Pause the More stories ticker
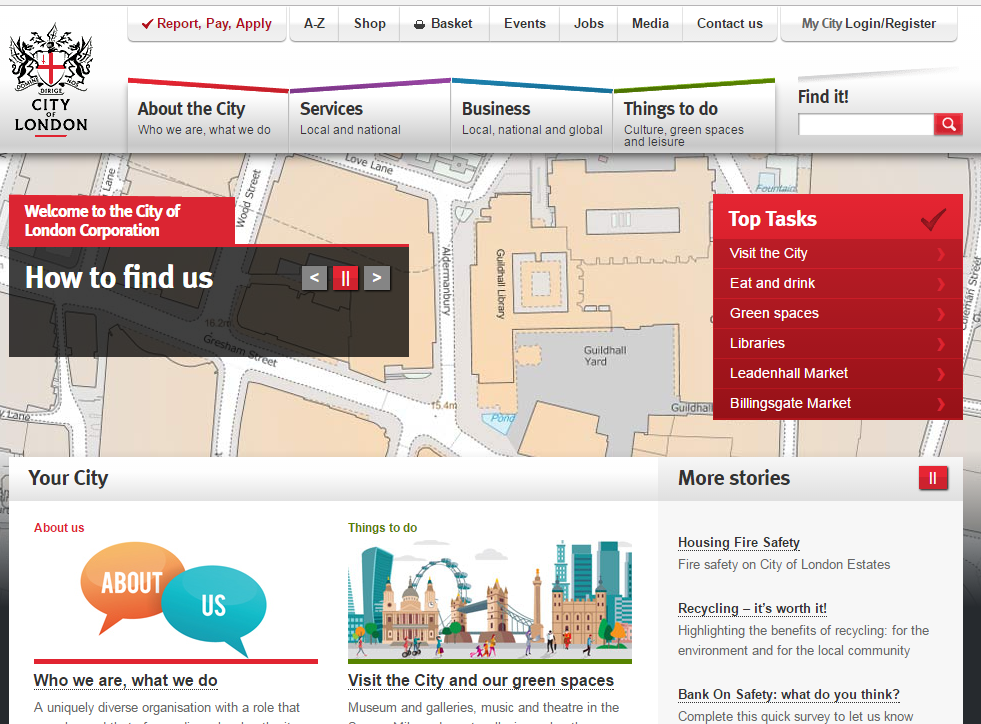Image resolution: width=981 pixels, height=724 pixels. 933,479
